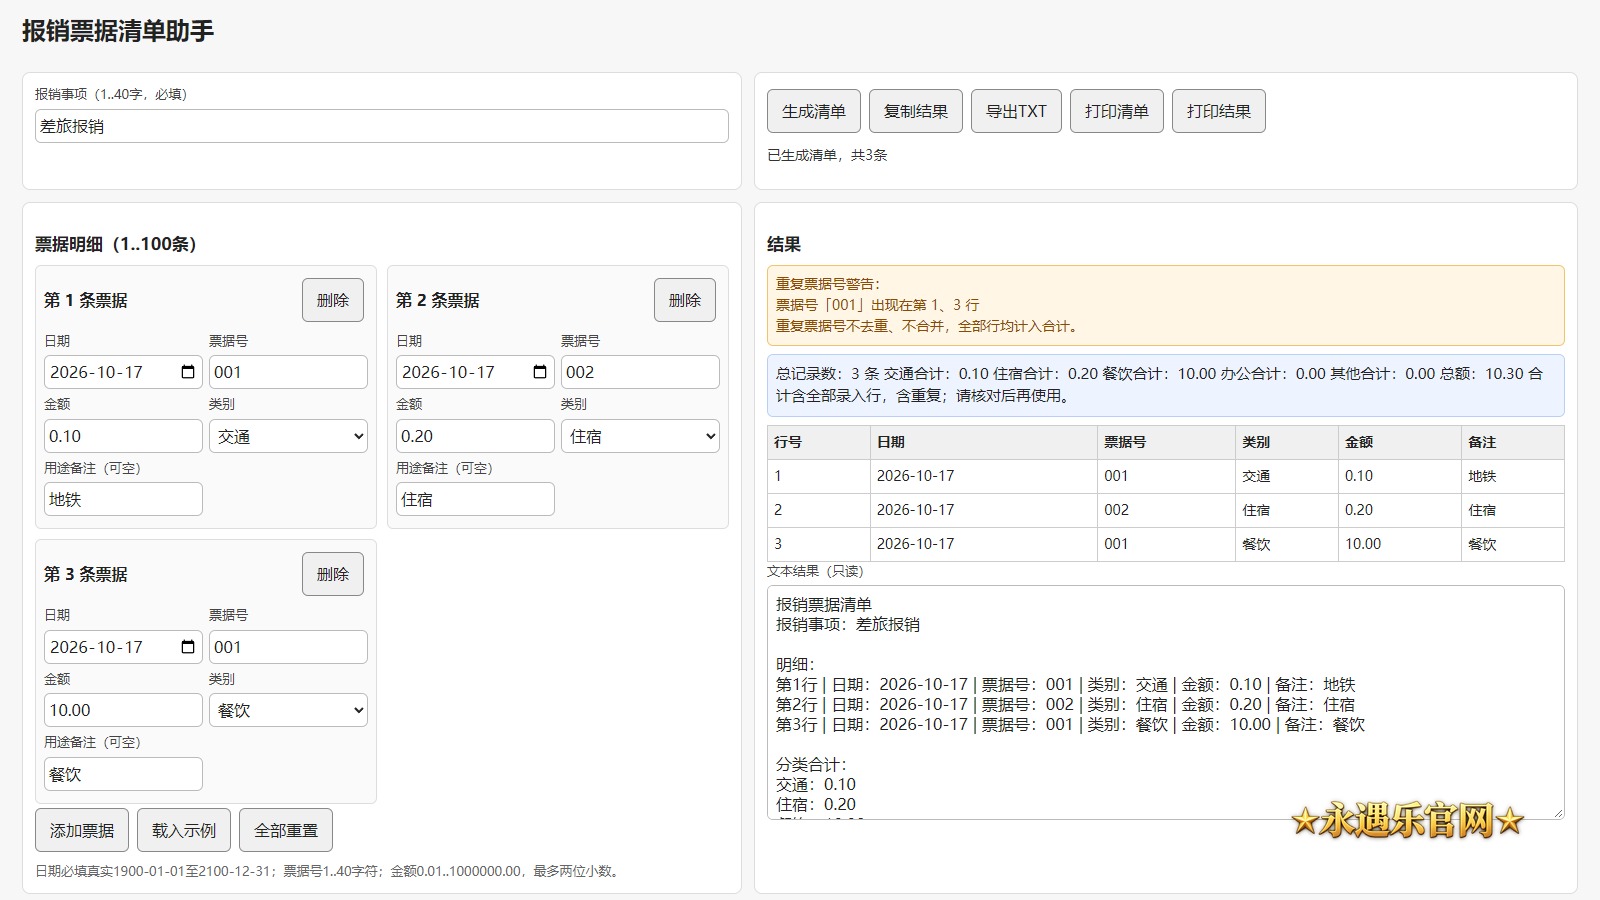The width and height of the screenshot is (1600, 900).
Task: Select the 地铁 remark cell in row 1
Action: tap(1512, 476)
